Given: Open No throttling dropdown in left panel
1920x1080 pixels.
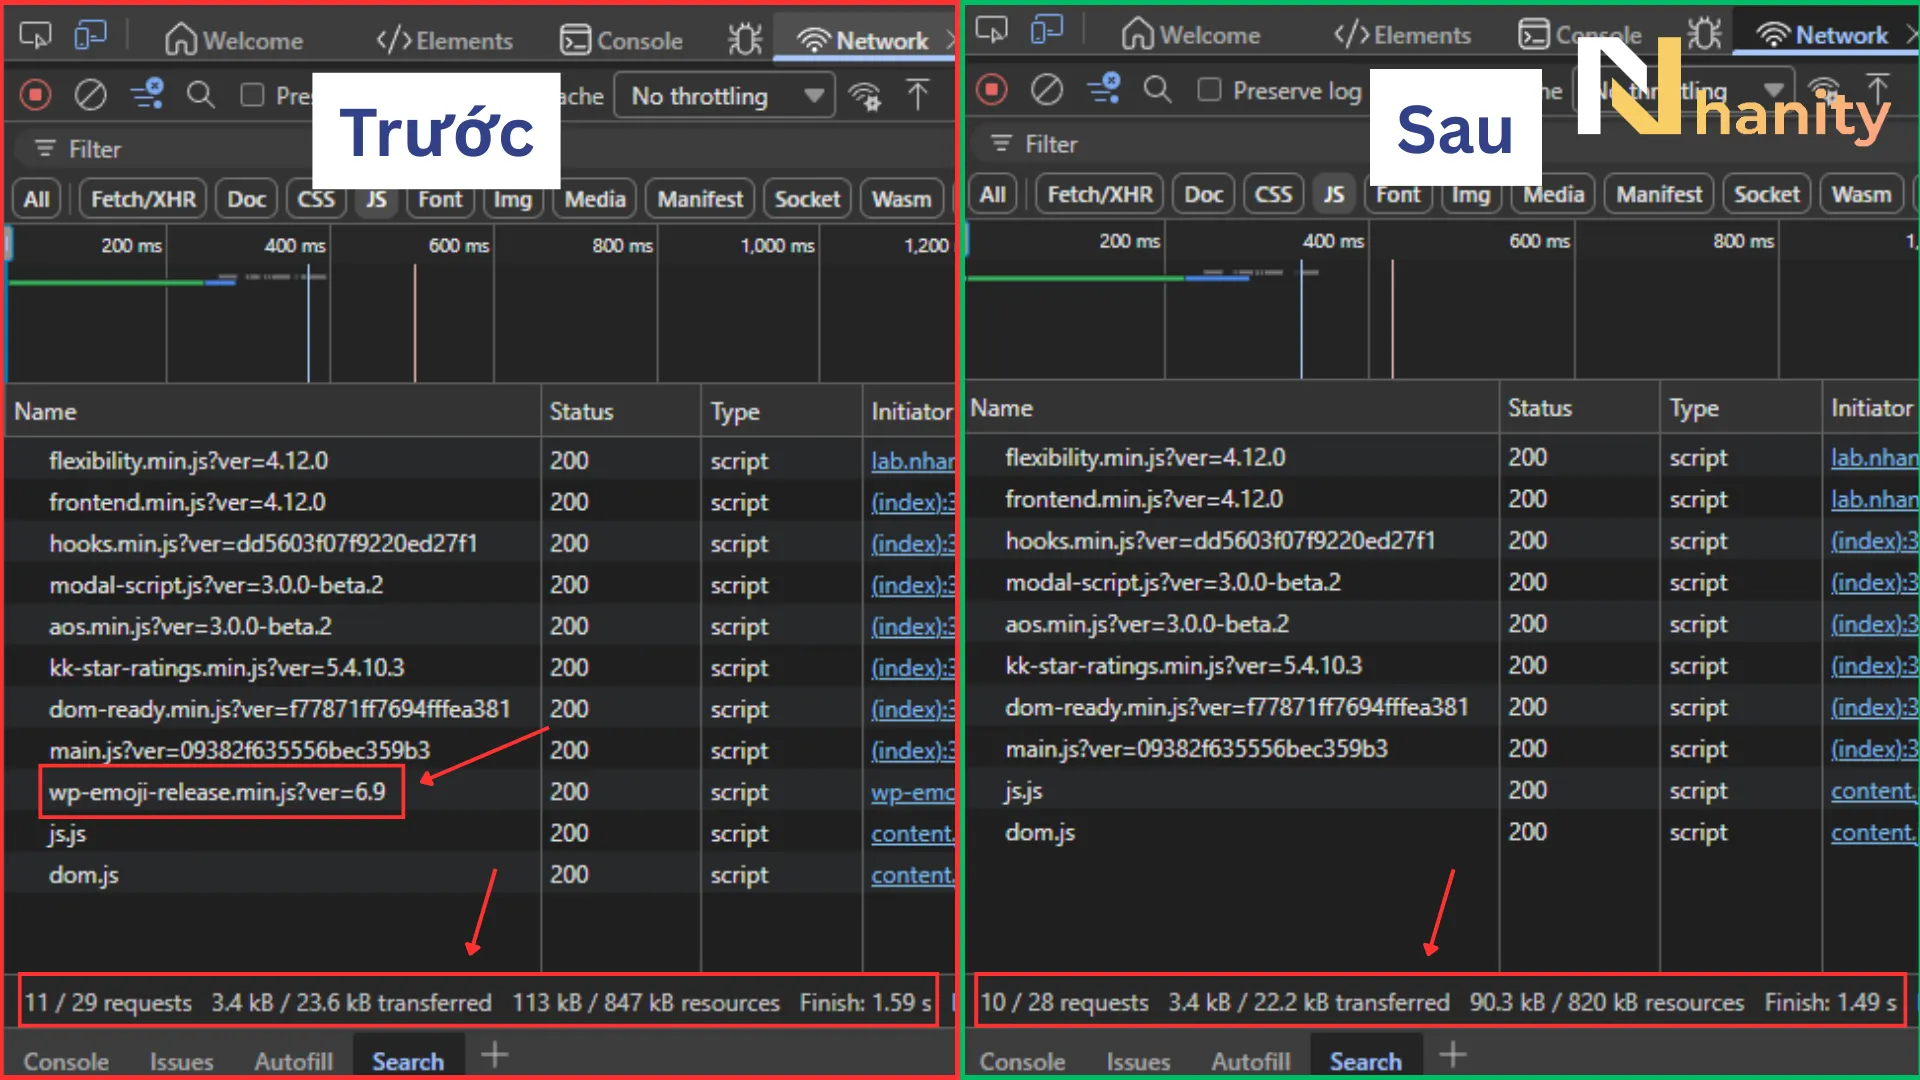Looking at the screenshot, I should (x=724, y=96).
